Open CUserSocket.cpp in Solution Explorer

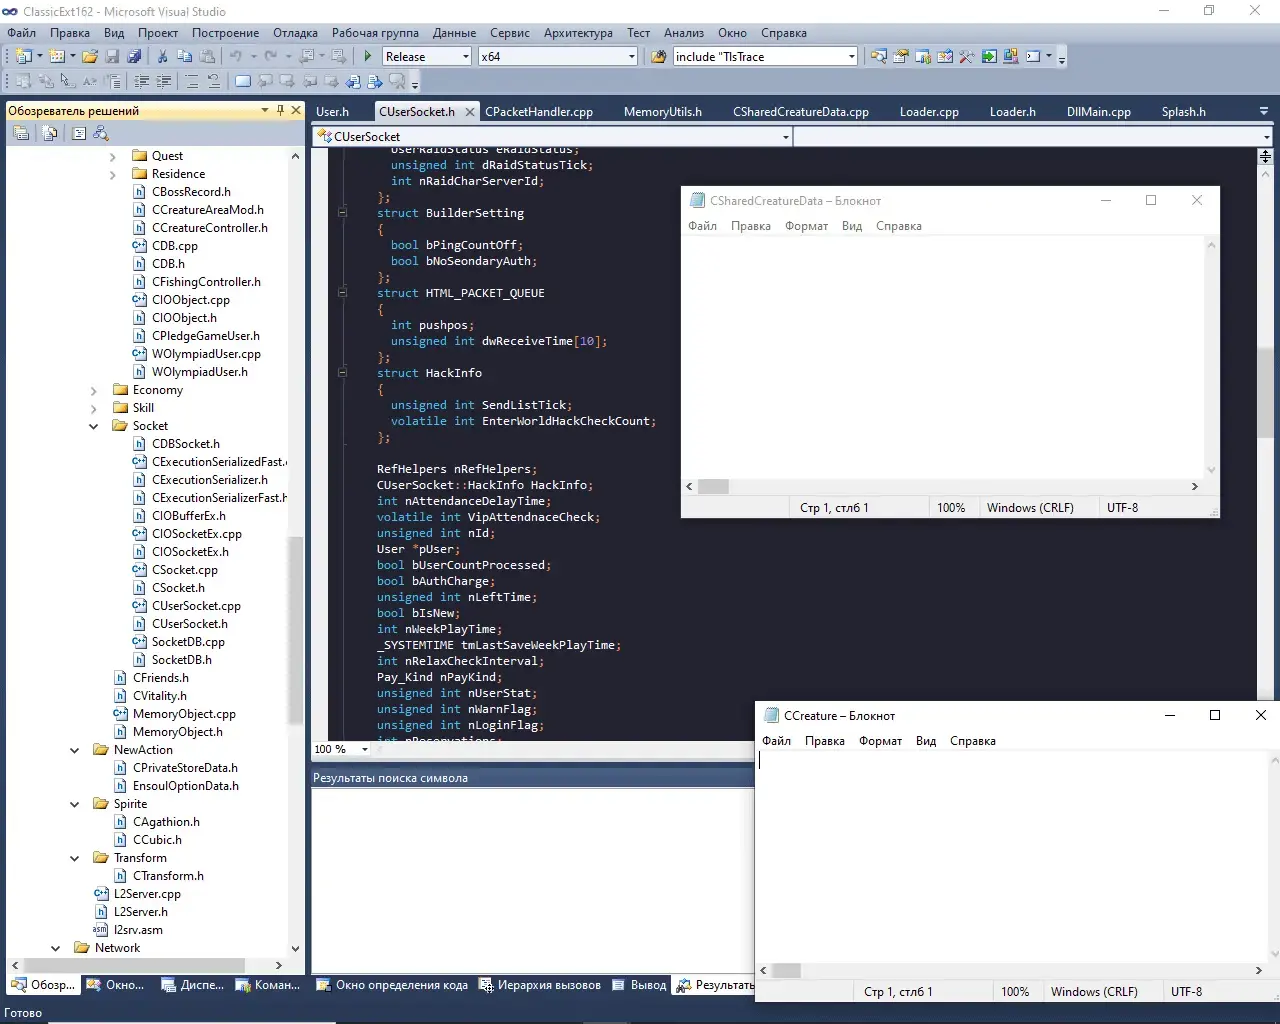click(x=196, y=606)
